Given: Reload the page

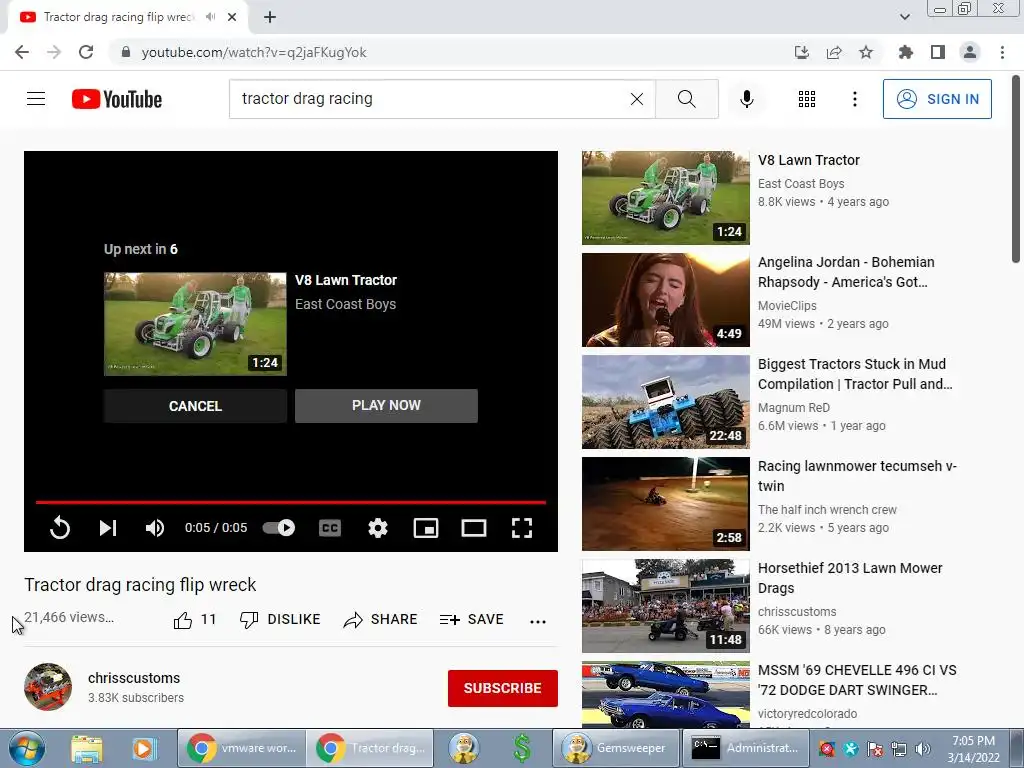Looking at the screenshot, I should pos(86,52).
